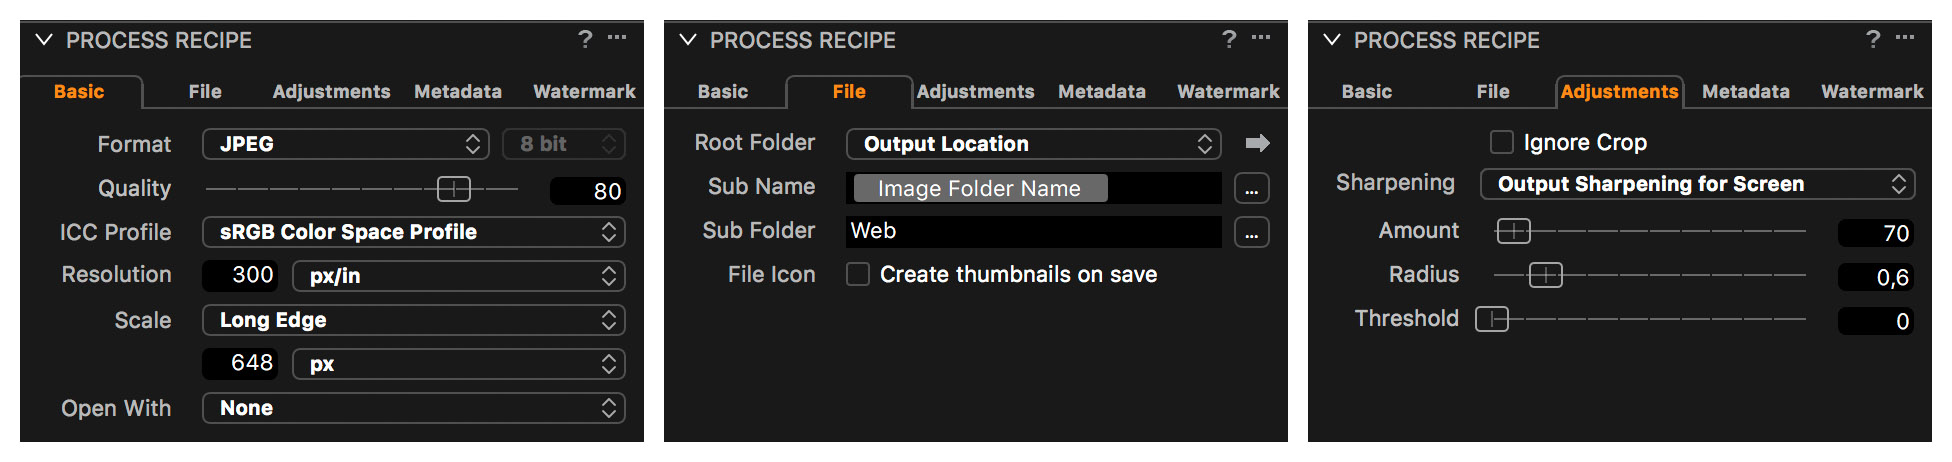Click help question mark in first Process Recipe panel
1952x462 pixels.
click(585, 39)
